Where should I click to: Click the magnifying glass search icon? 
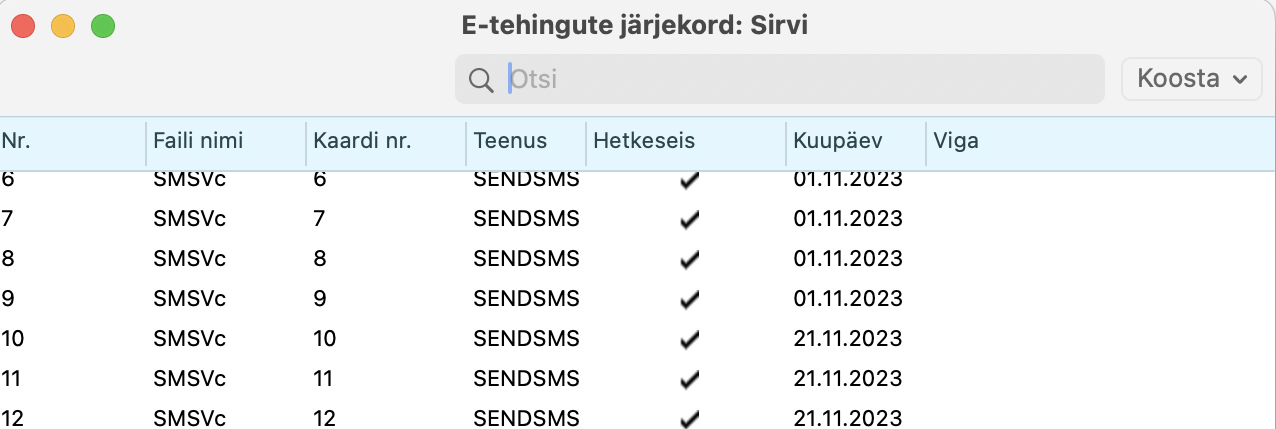pos(481,79)
